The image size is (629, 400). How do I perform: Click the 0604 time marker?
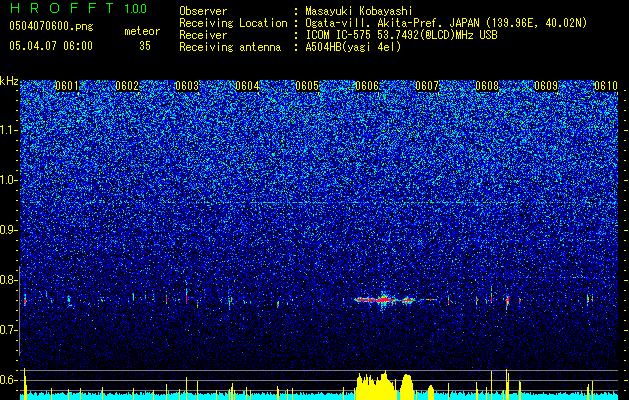click(247, 86)
